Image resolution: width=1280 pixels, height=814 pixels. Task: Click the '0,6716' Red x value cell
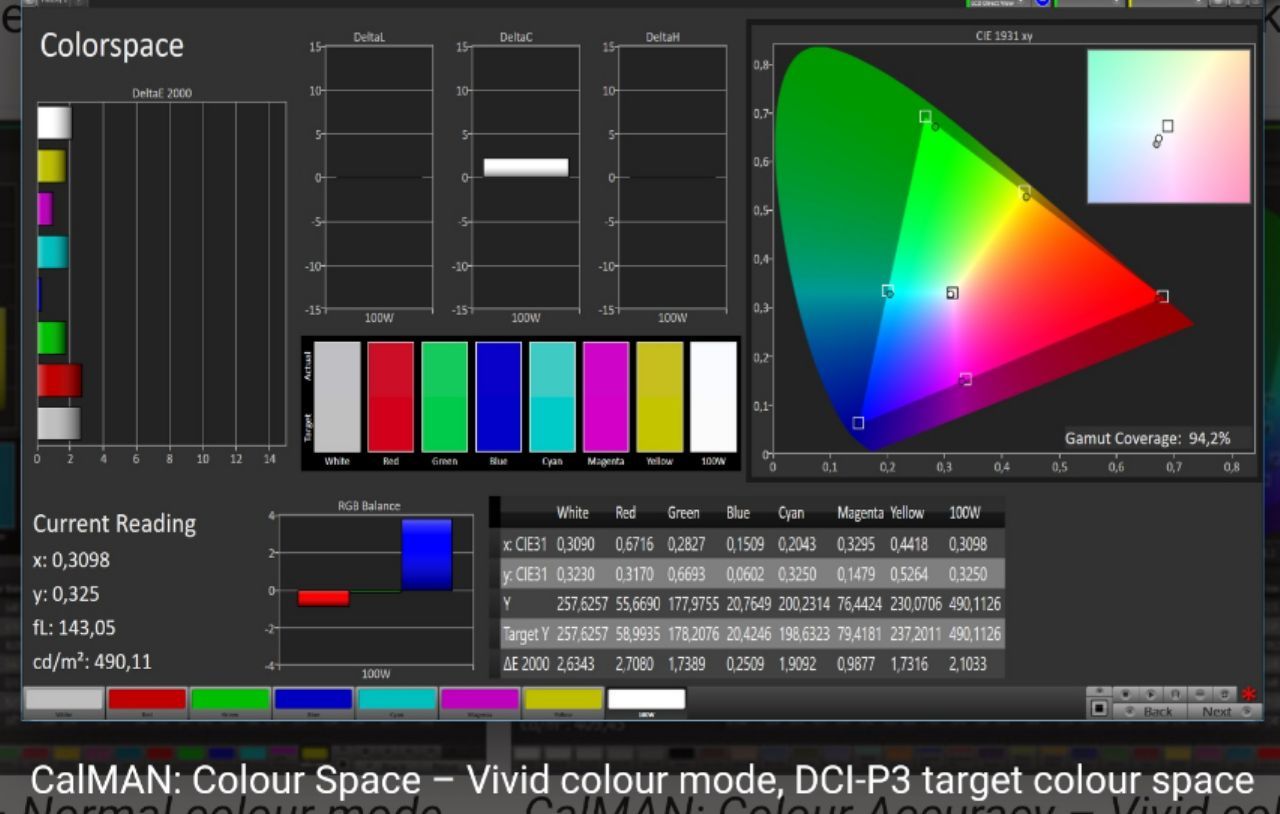tap(633, 545)
